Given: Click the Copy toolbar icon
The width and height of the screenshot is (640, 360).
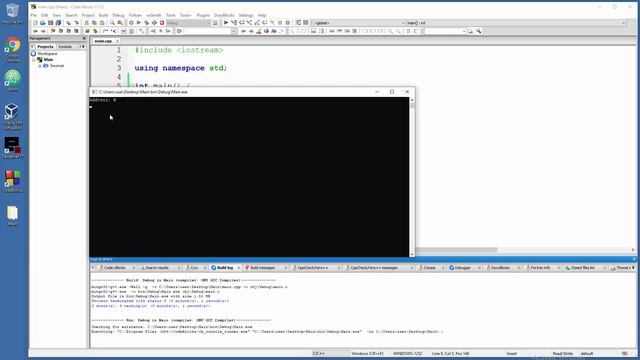Looking at the screenshot, I should point(94,23).
